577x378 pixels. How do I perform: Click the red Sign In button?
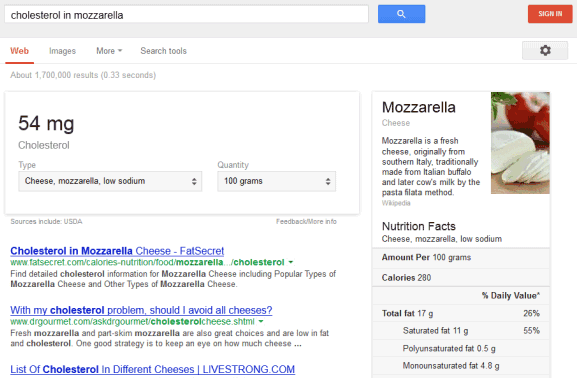(550, 14)
